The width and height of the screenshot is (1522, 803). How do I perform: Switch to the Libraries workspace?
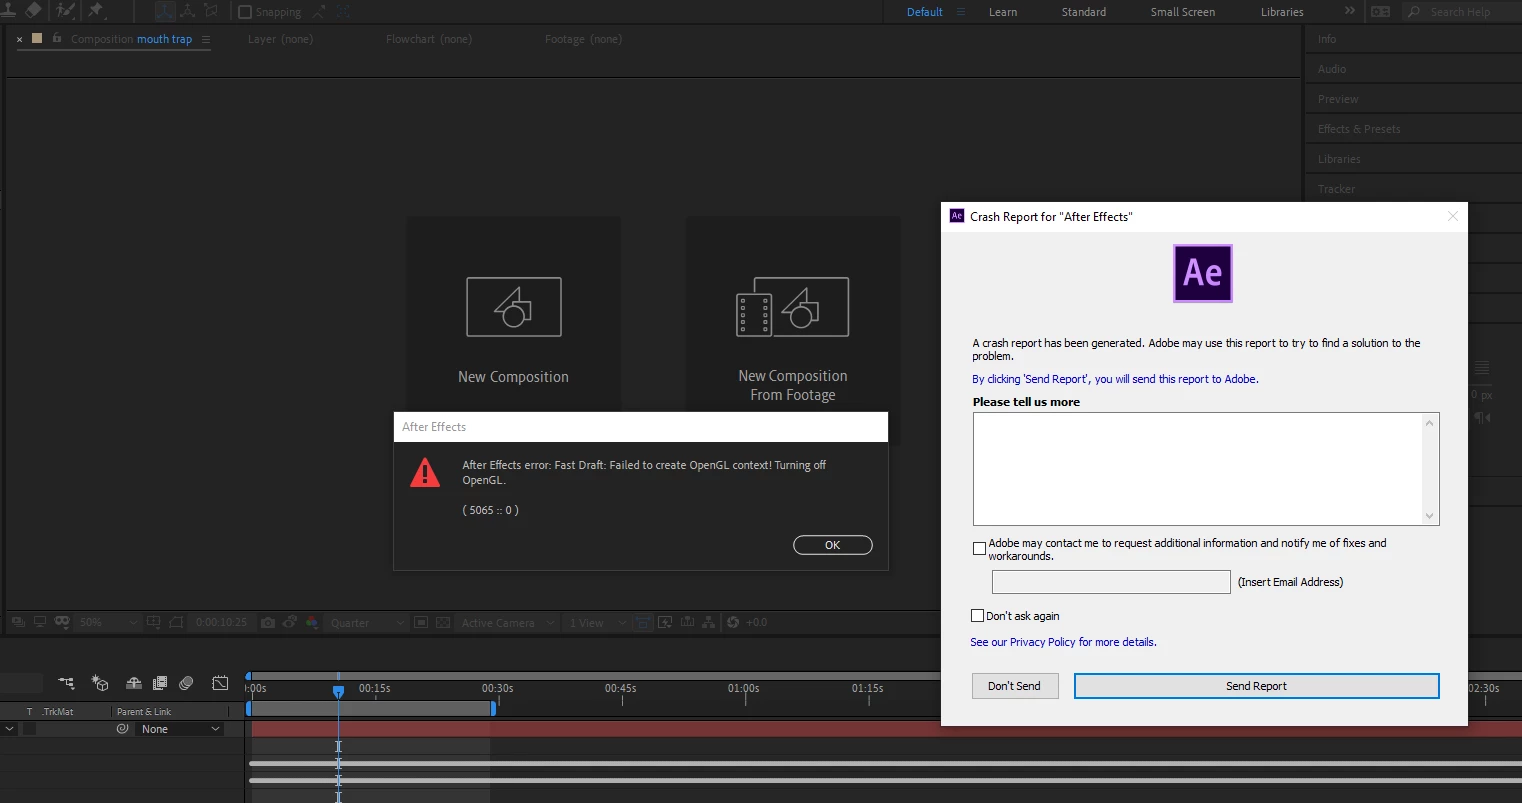(1282, 12)
